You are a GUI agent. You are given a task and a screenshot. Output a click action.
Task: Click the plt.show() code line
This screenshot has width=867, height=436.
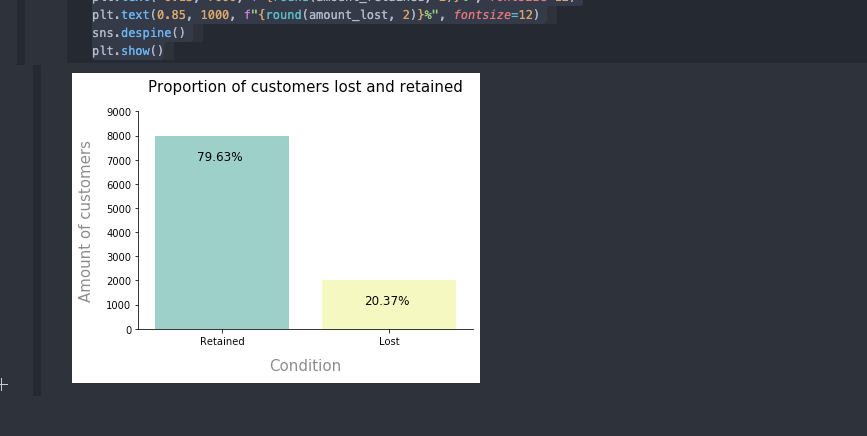pos(128,51)
